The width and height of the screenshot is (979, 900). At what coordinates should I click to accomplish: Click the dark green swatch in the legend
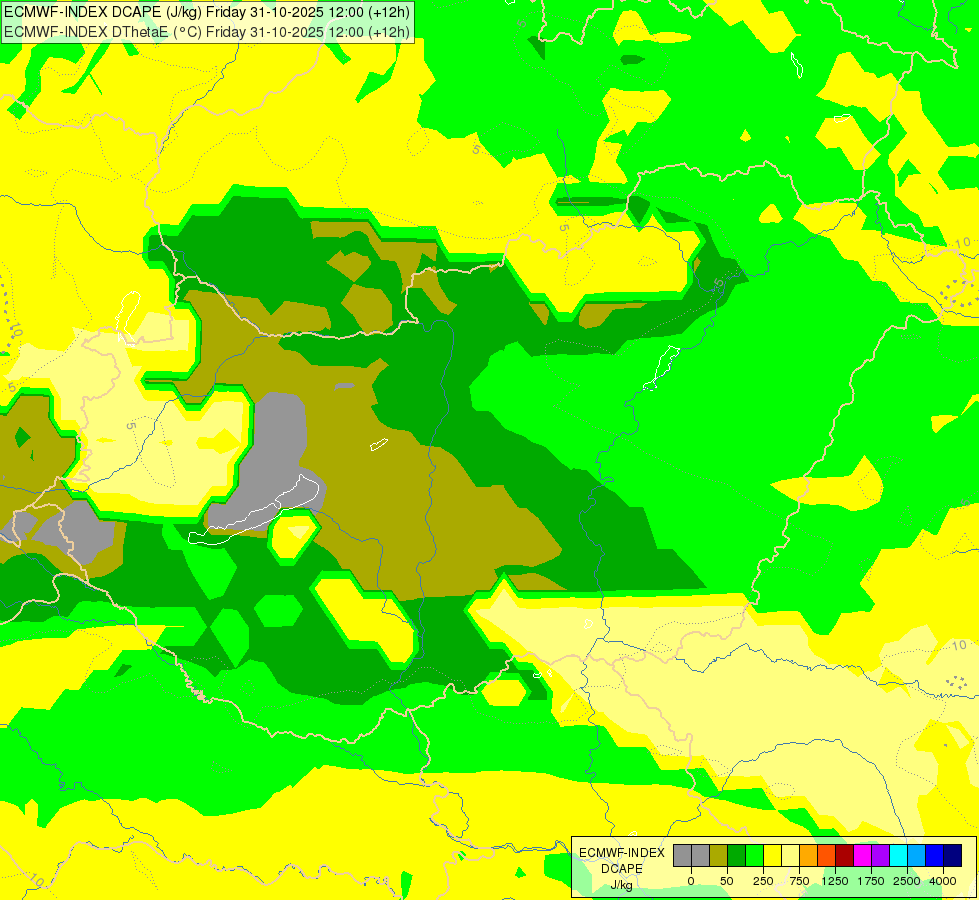pos(736,856)
